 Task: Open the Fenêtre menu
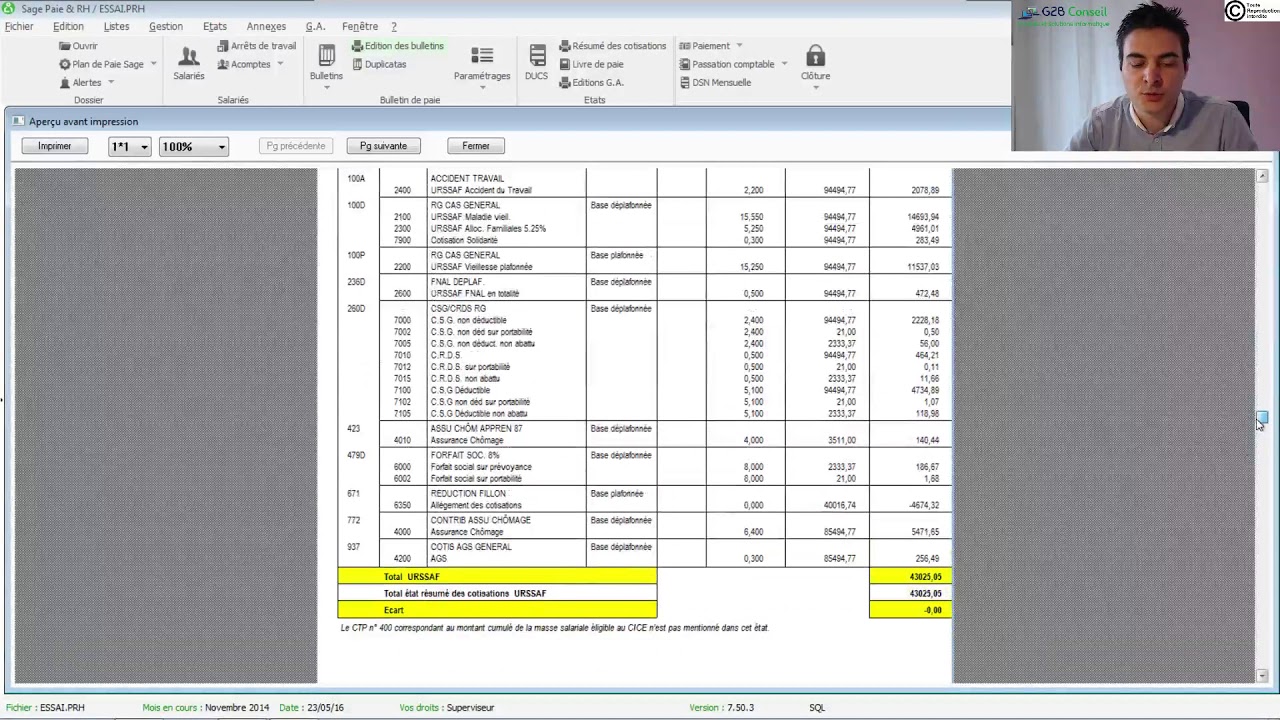[360, 26]
